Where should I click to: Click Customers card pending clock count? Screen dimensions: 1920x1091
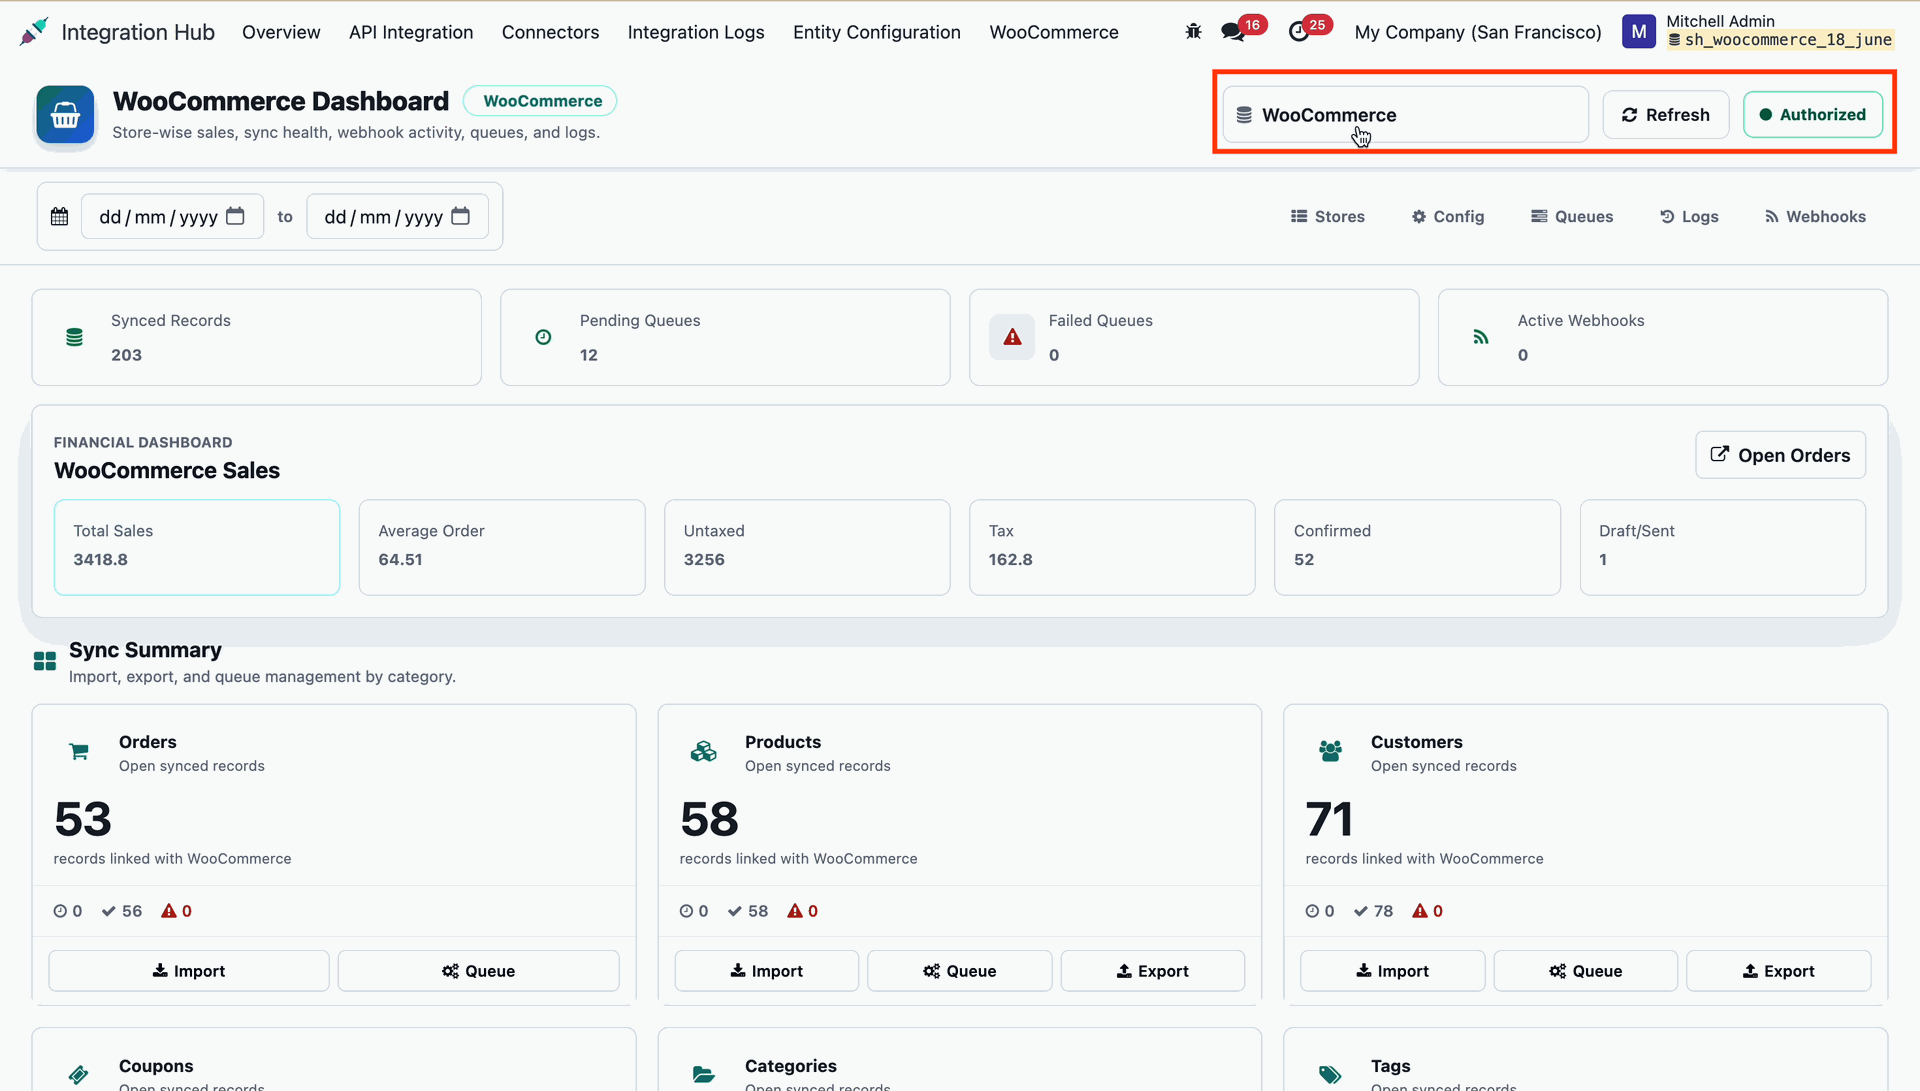tap(1320, 911)
